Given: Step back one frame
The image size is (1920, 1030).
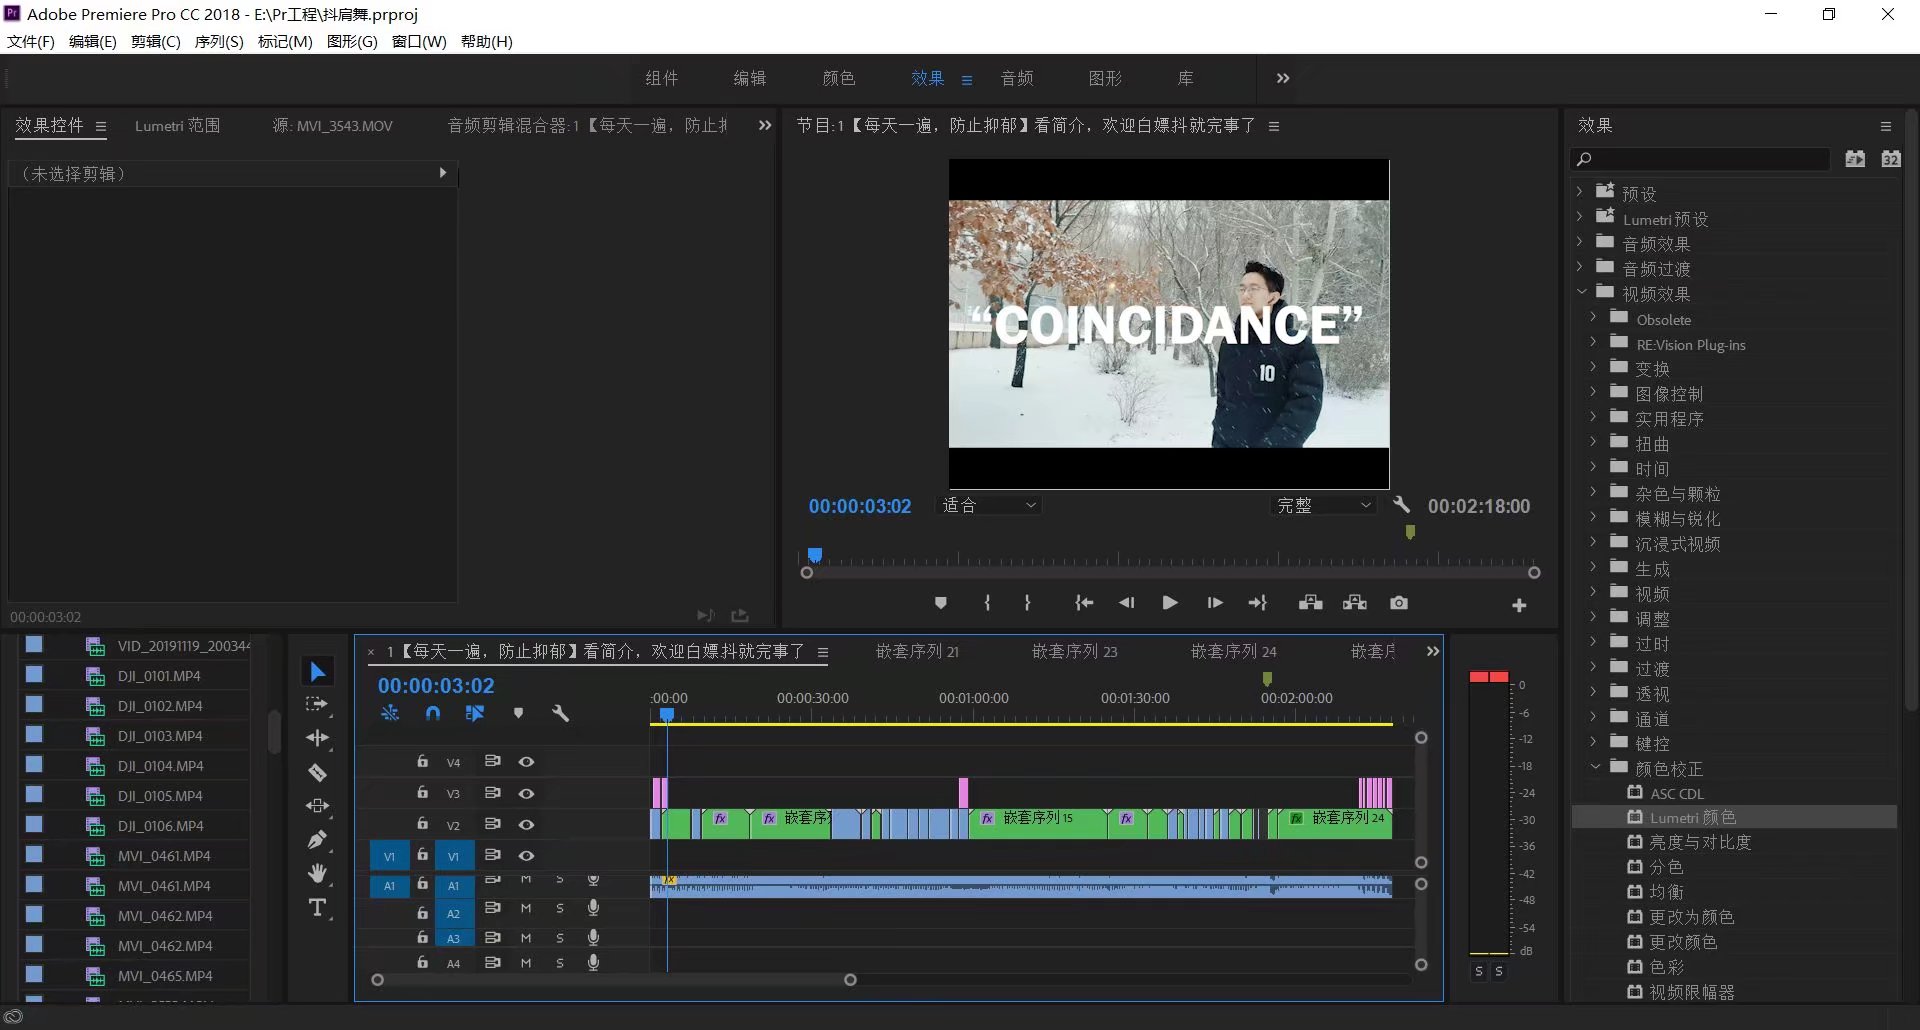Looking at the screenshot, I should [1127, 603].
